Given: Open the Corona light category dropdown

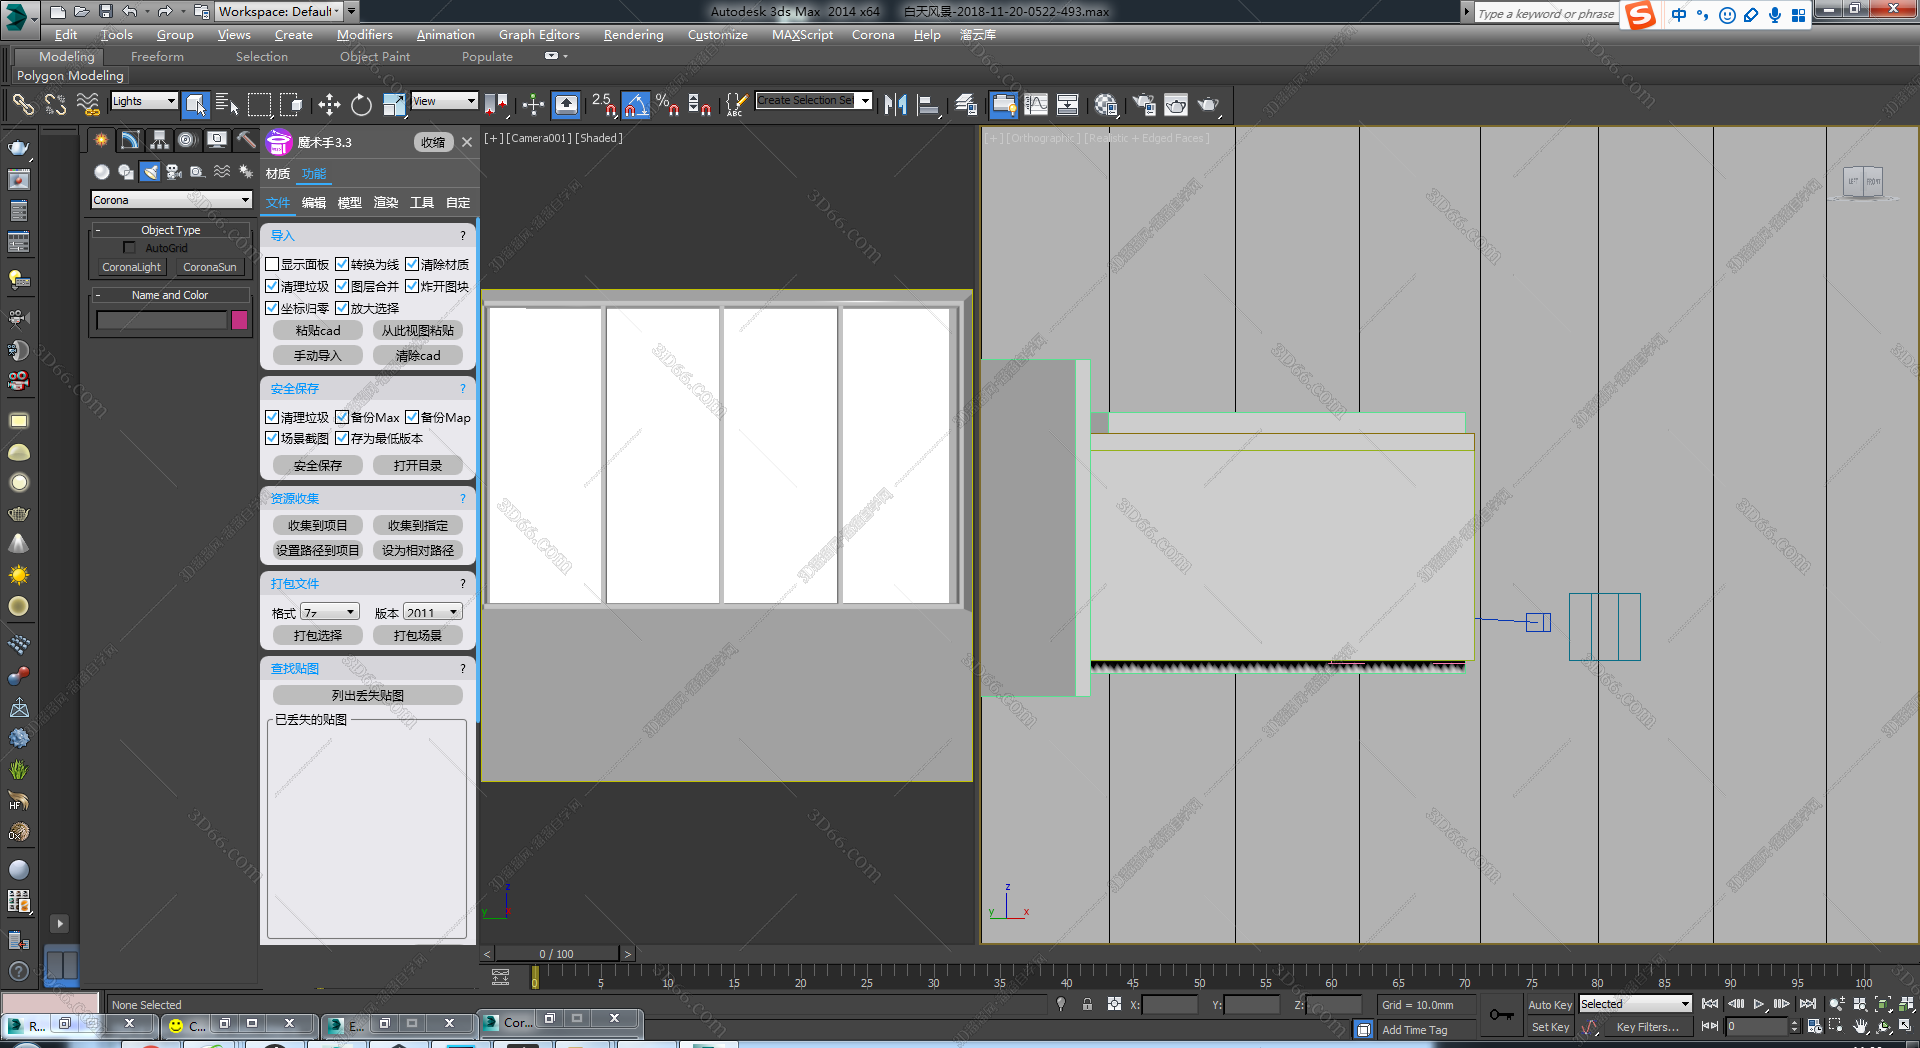Looking at the screenshot, I should 172,200.
